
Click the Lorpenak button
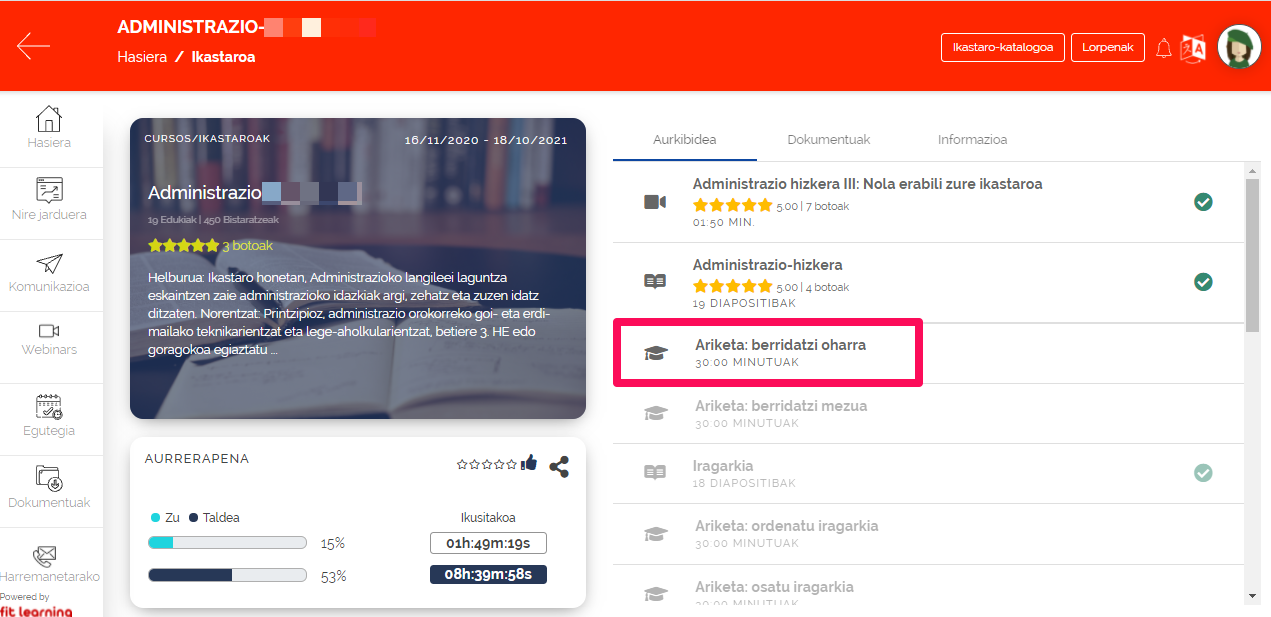(x=1107, y=48)
